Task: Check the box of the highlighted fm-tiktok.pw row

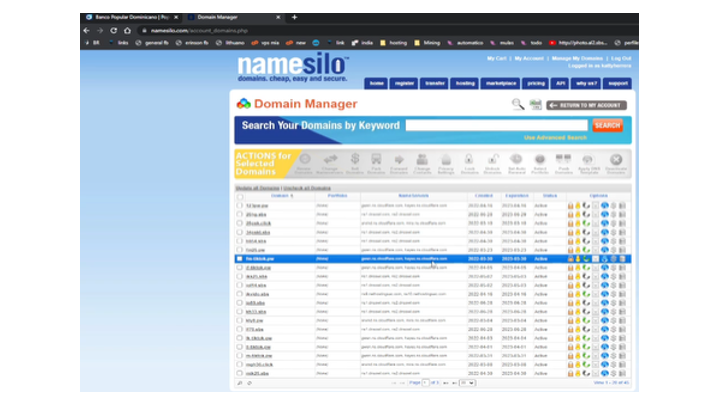Action: [x=240, y=259]
